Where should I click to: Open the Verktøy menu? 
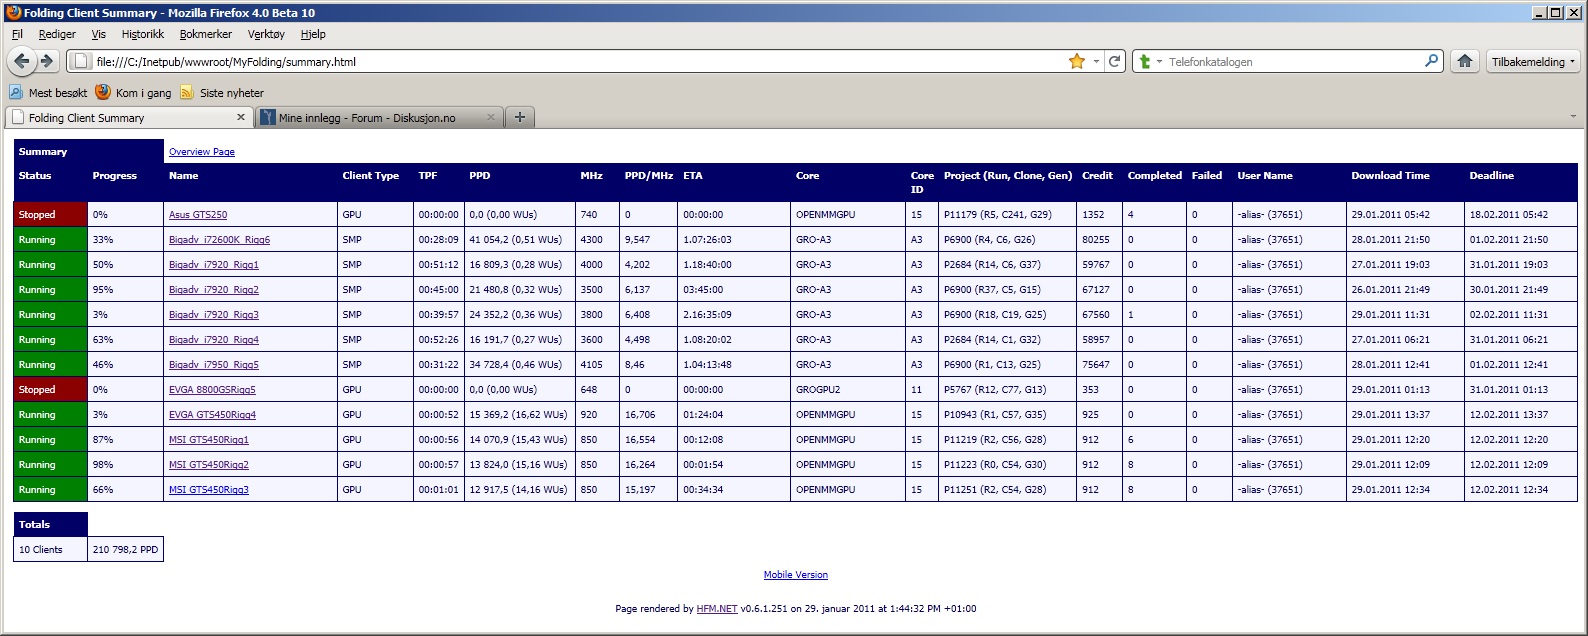[x=266, y=34]
